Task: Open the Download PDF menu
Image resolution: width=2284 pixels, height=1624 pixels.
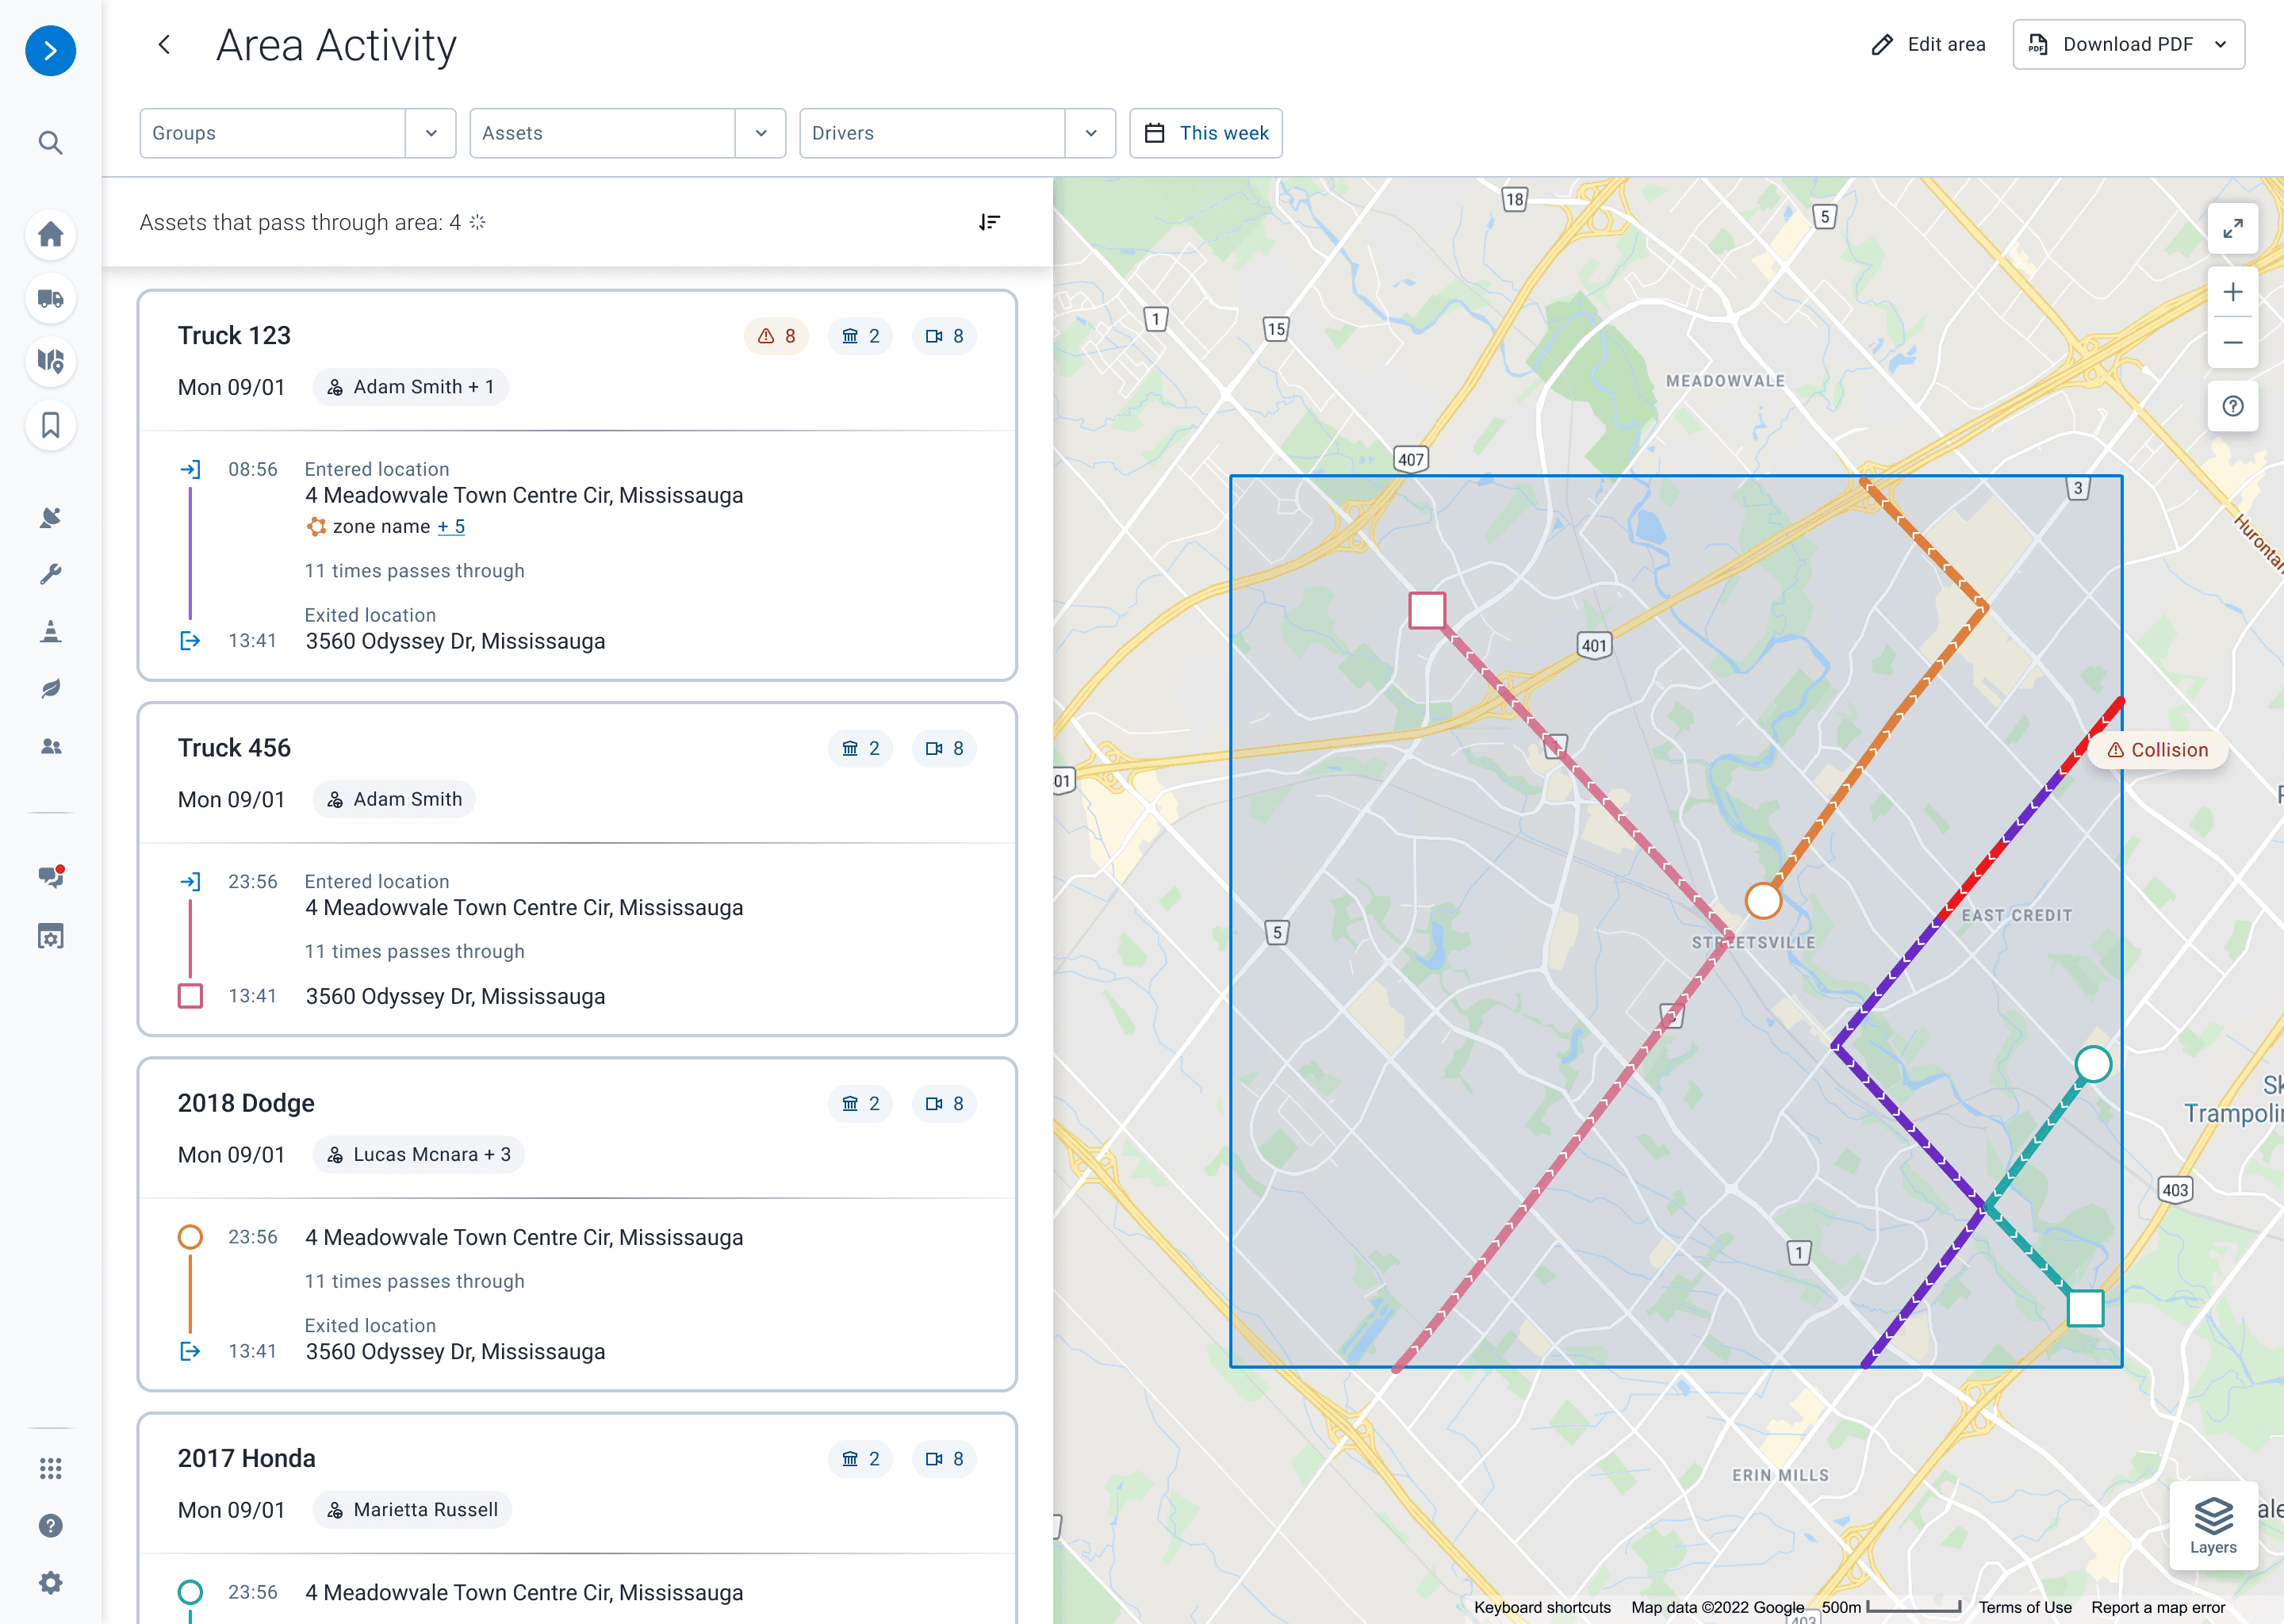Action: [2127, 45]
